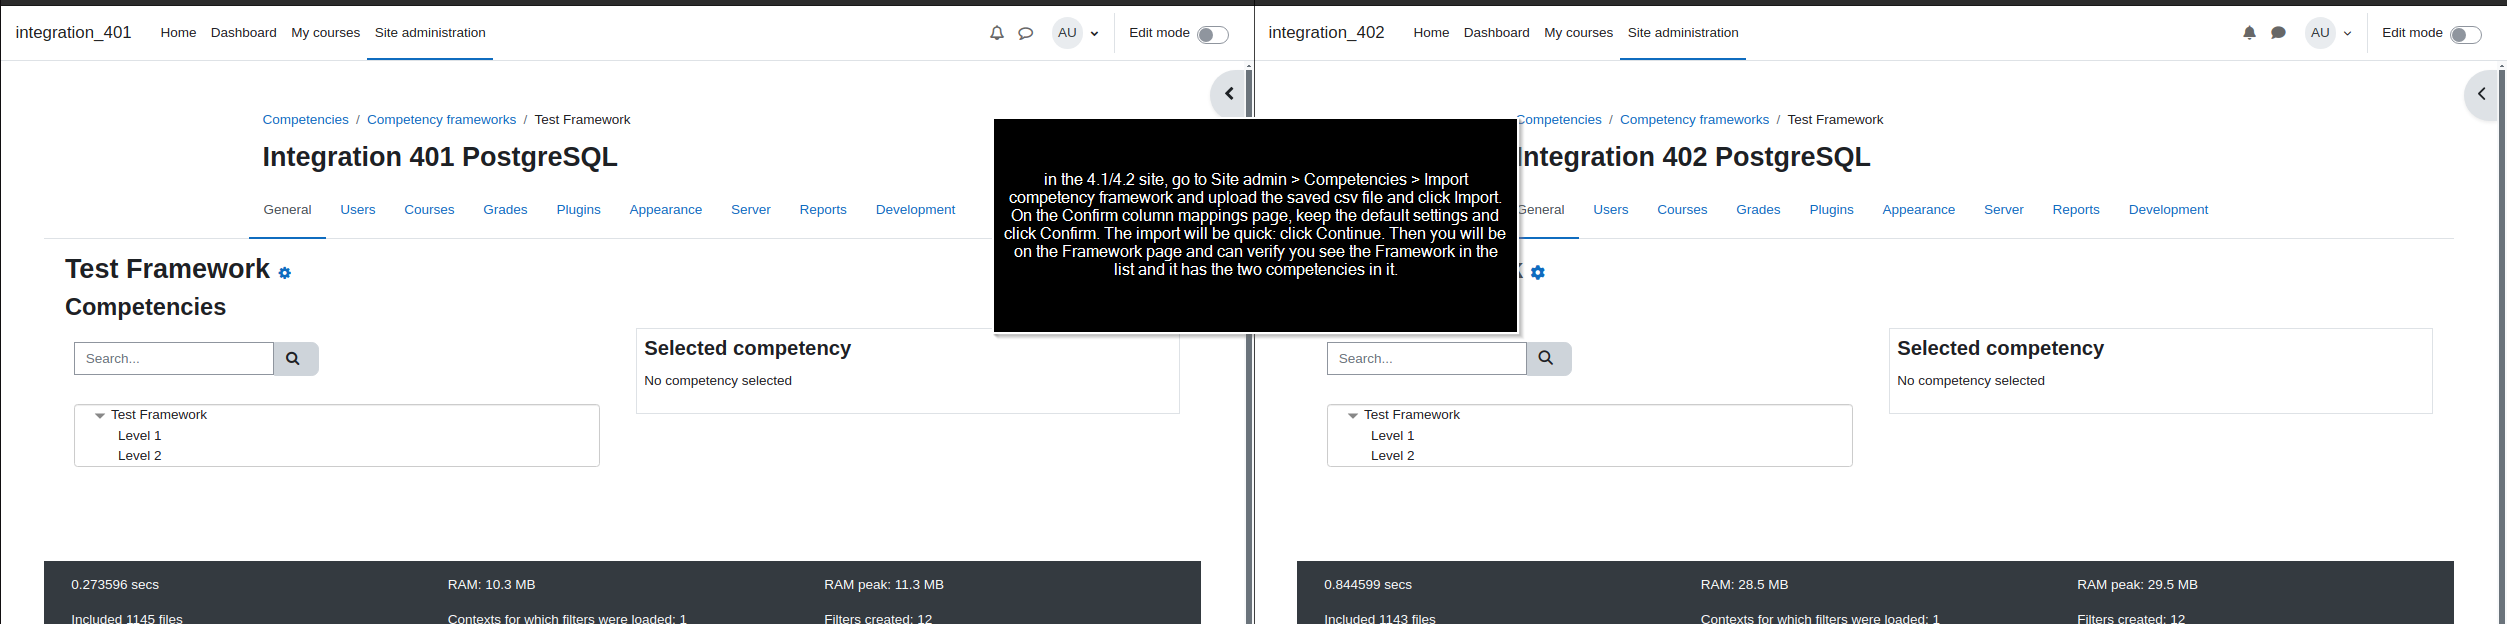Toggle Edit mode switch in integration_401
This screenshot has height=624, width=2507.
coord(1212,35)
